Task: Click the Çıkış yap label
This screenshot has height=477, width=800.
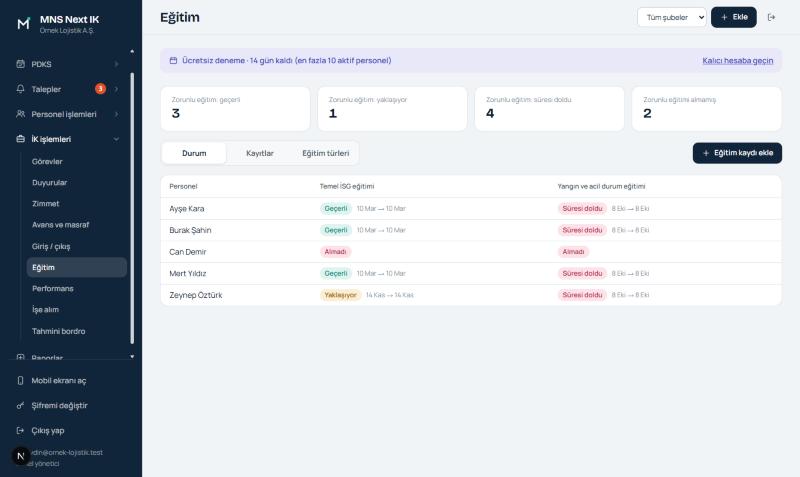Action: (x=48, y=431)
